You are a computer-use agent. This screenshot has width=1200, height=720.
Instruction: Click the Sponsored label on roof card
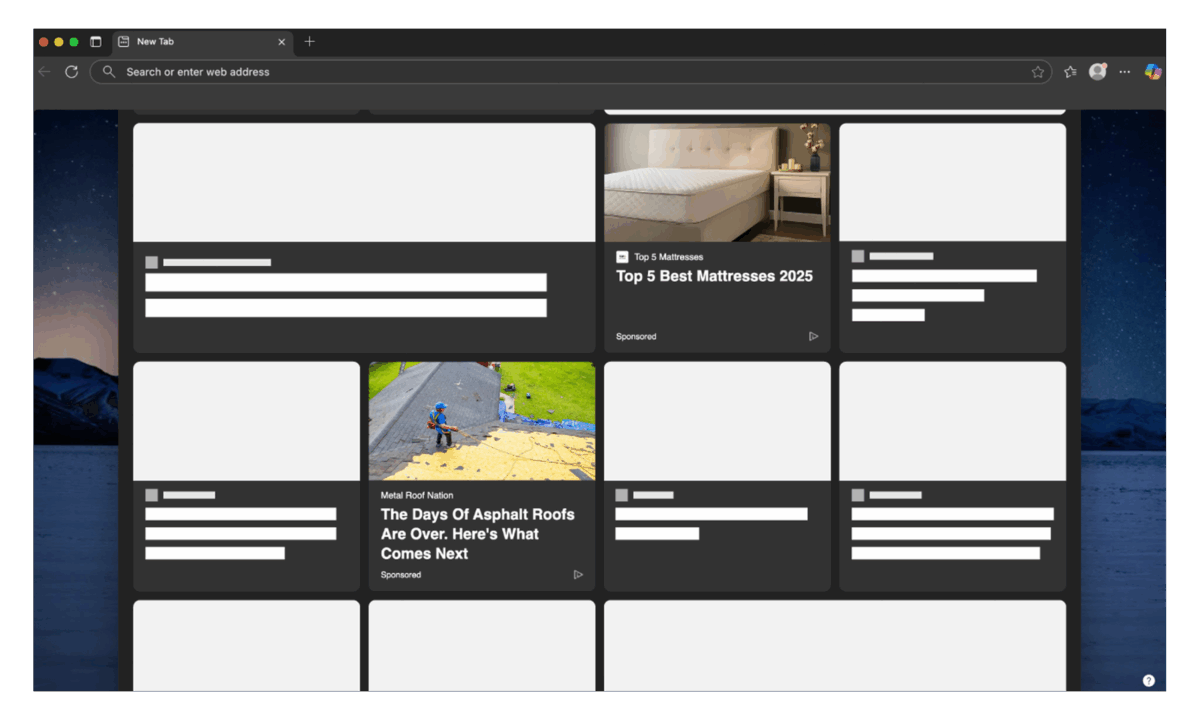tap(401, 575)
